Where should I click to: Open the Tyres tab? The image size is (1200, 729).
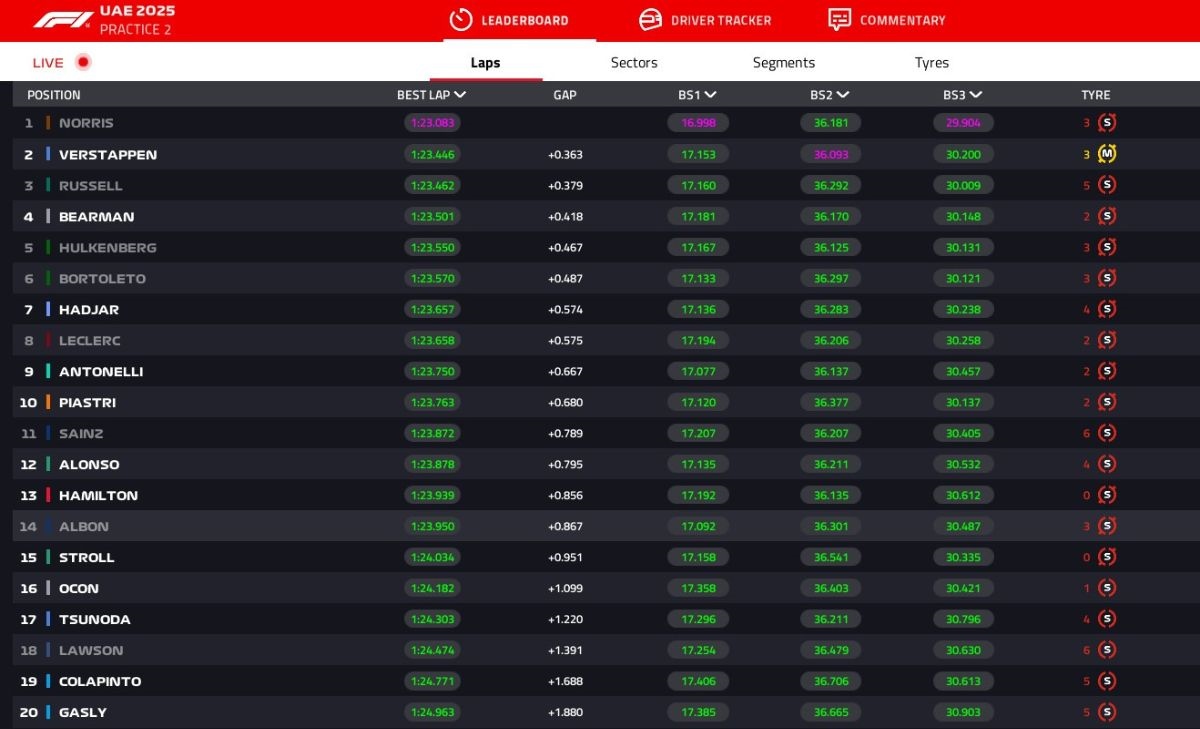coord(931,62)
